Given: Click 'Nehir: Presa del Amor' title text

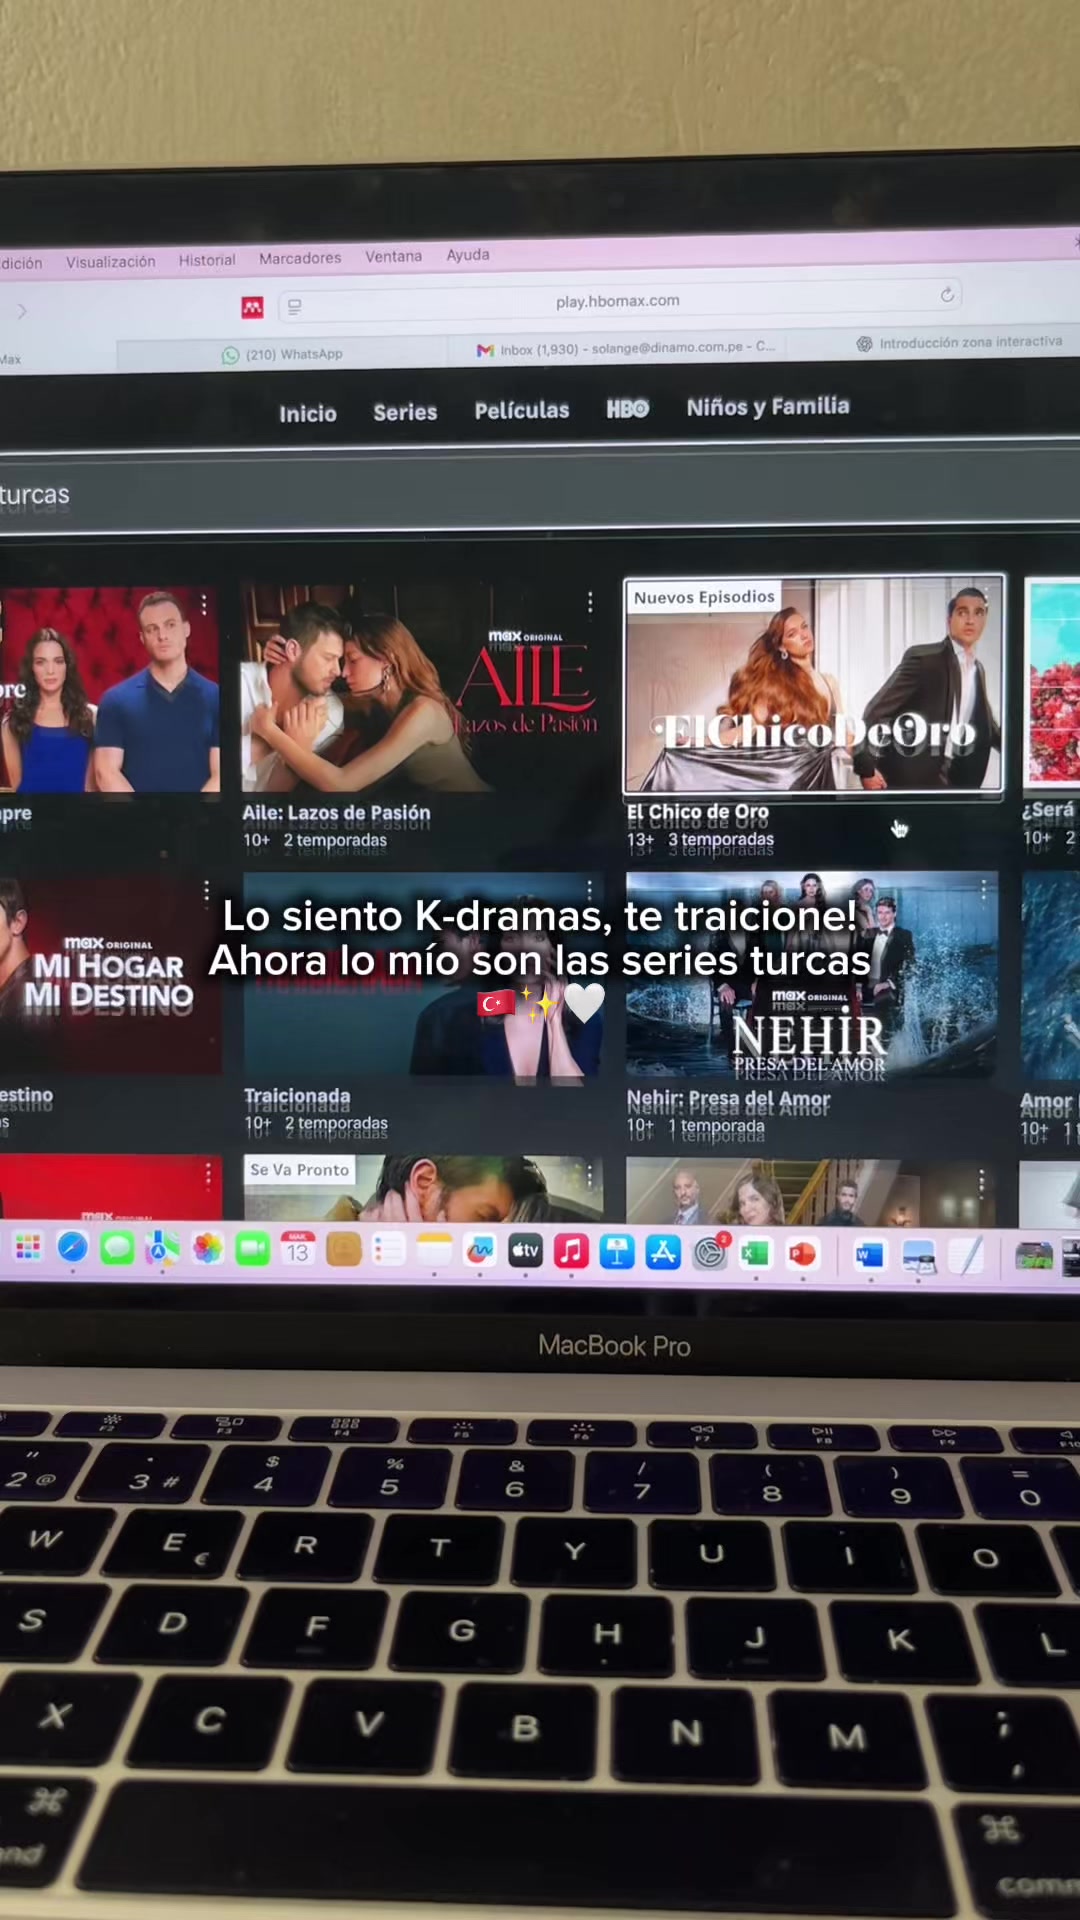Looking at the screenshot, I should click(x=729, y=1099).
